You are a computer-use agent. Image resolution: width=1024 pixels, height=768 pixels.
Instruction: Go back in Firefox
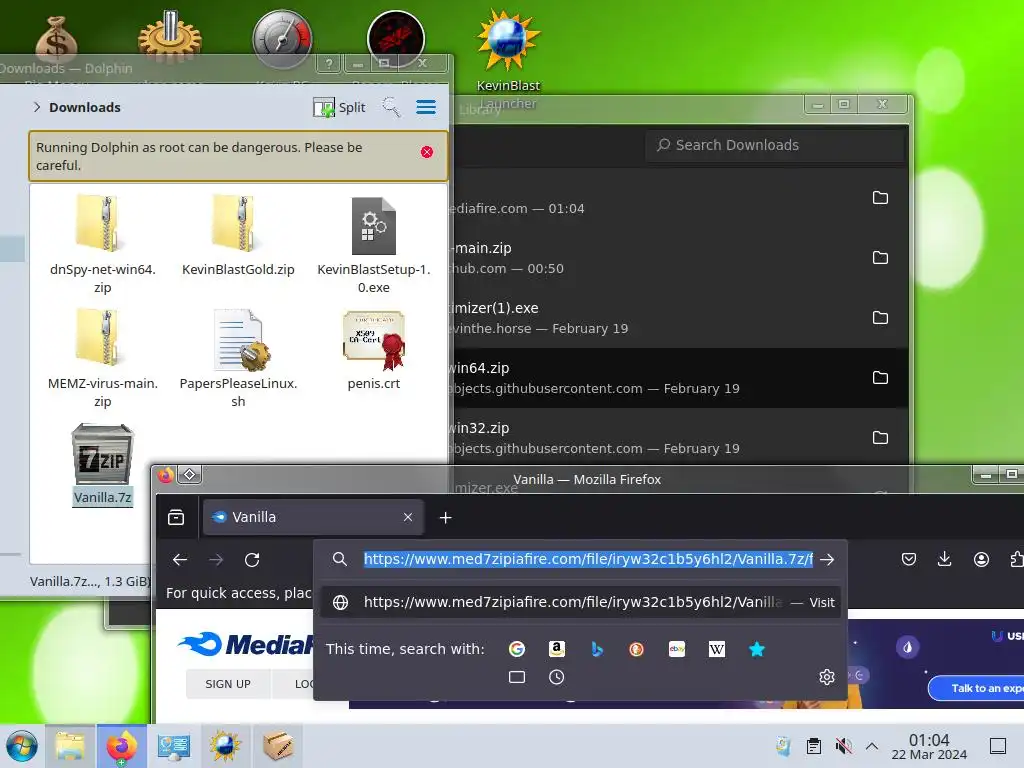pyautogui.click(x=180, y=560)
